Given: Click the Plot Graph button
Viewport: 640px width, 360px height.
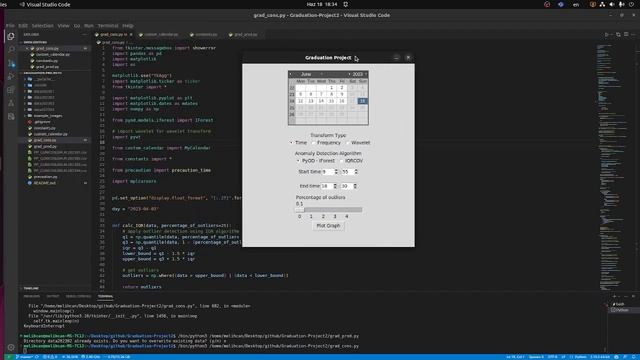Looking at the screenshot, I should coord(328,226).
